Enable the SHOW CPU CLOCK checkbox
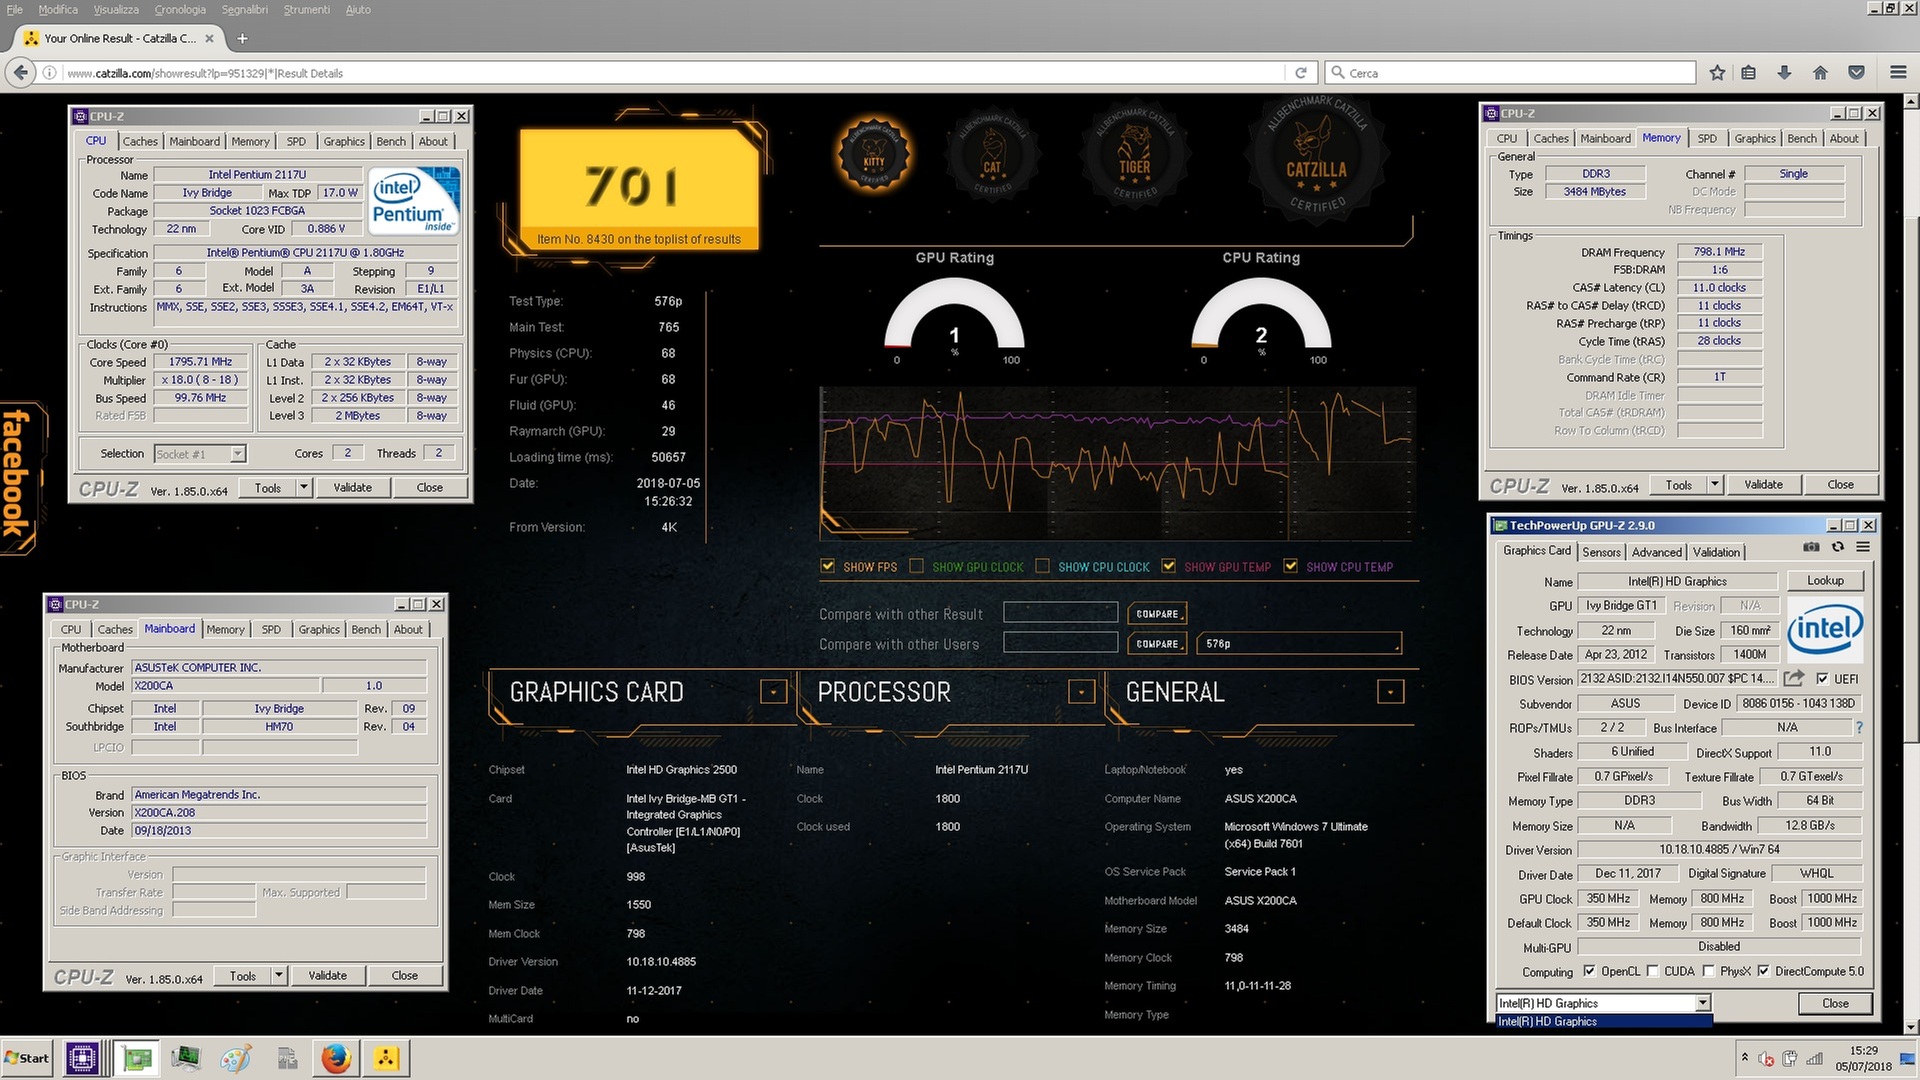This screenshot has height=1080, width=1920. tap(1042, 566)
